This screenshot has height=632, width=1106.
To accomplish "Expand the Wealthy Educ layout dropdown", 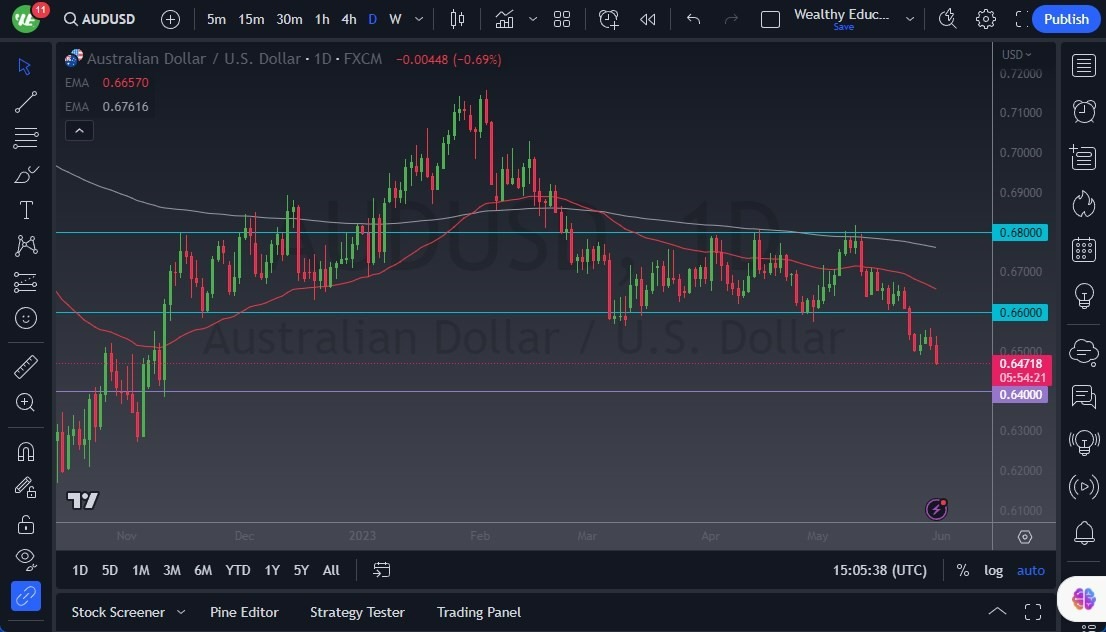I will pos(909,18).
